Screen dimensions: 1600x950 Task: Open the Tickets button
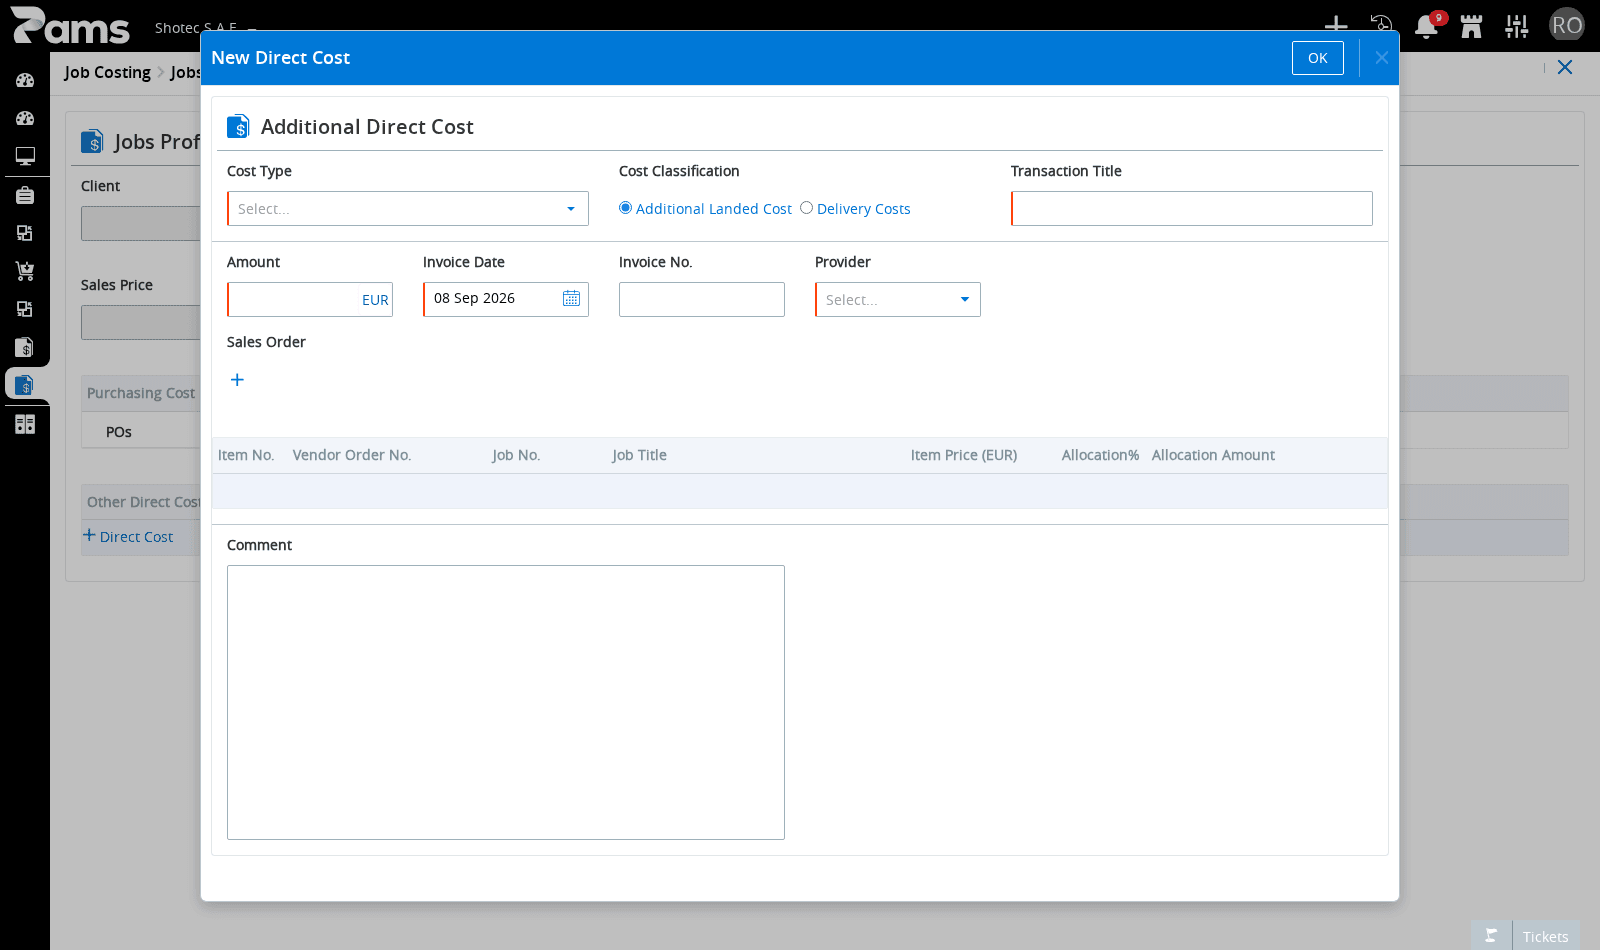(1546, 936)
